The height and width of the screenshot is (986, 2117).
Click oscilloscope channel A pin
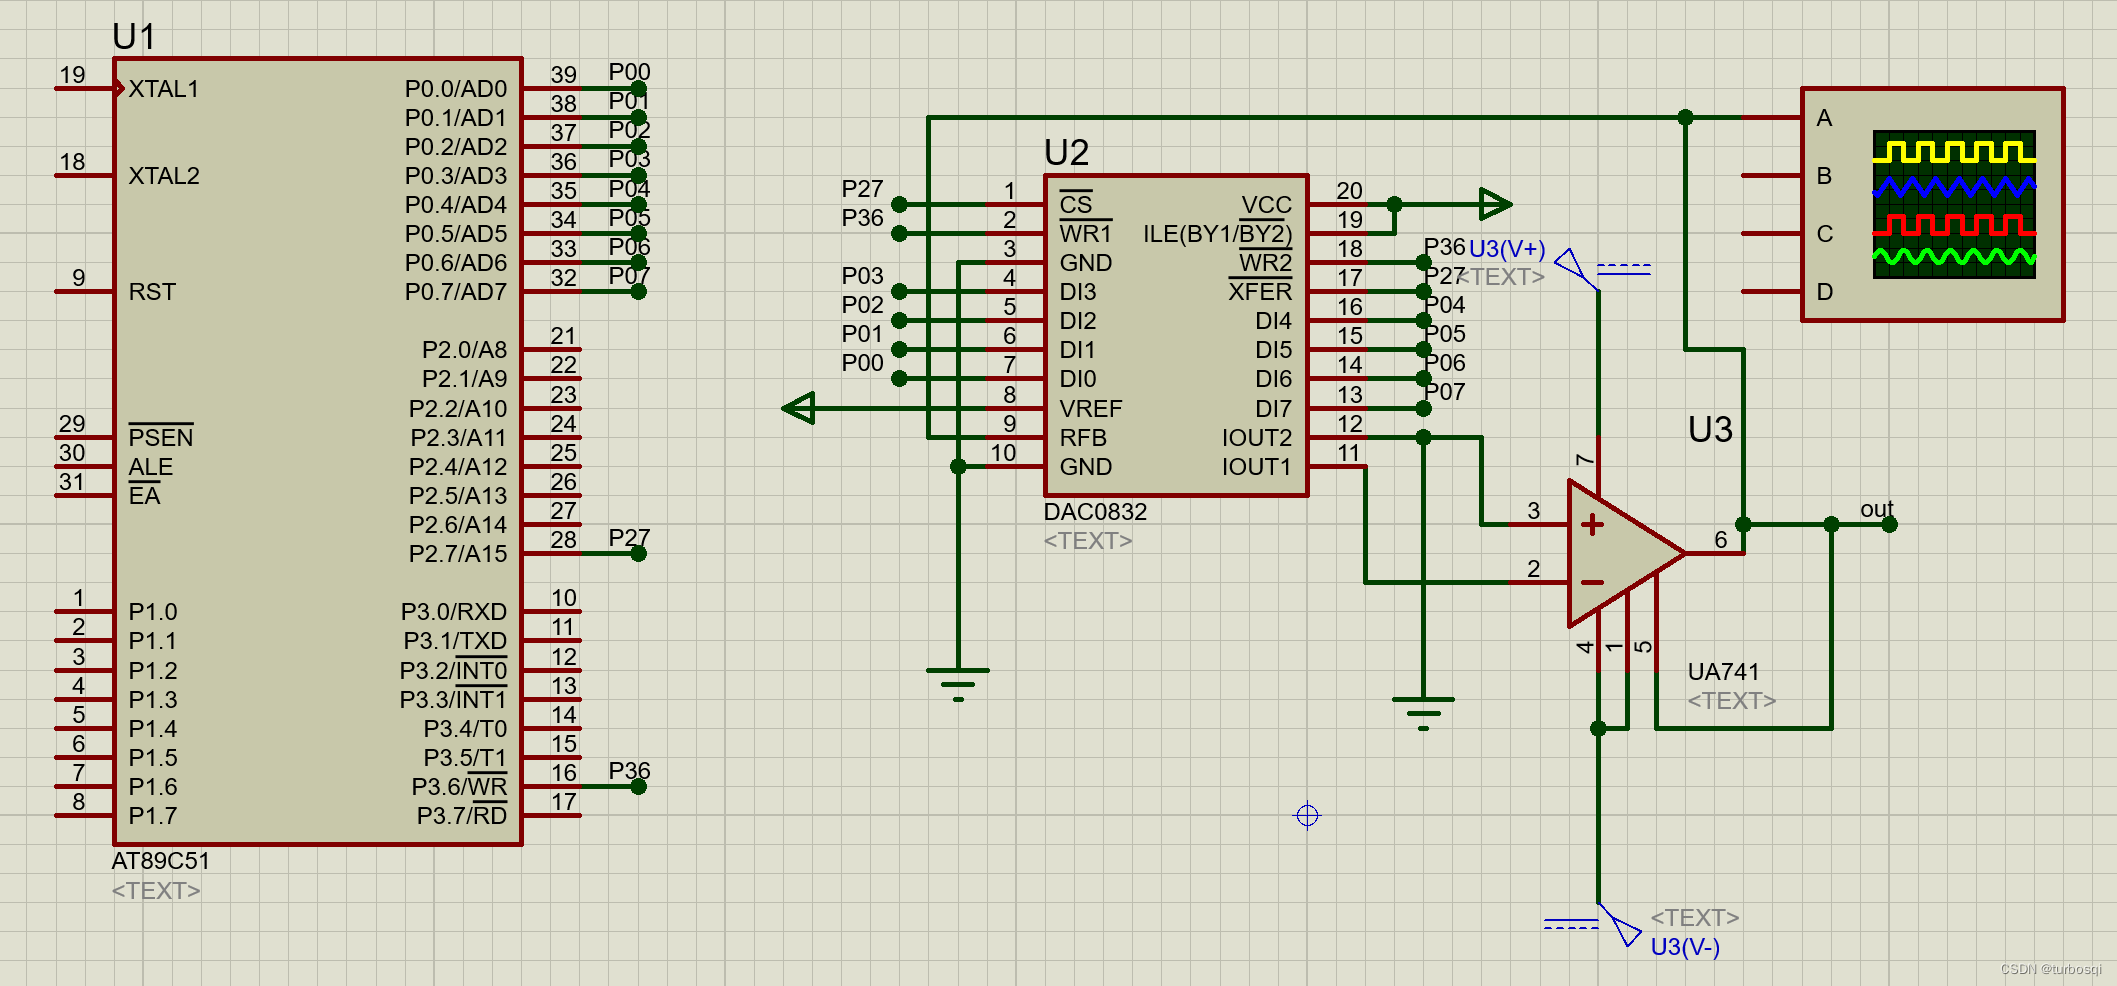click(1771, 117)
